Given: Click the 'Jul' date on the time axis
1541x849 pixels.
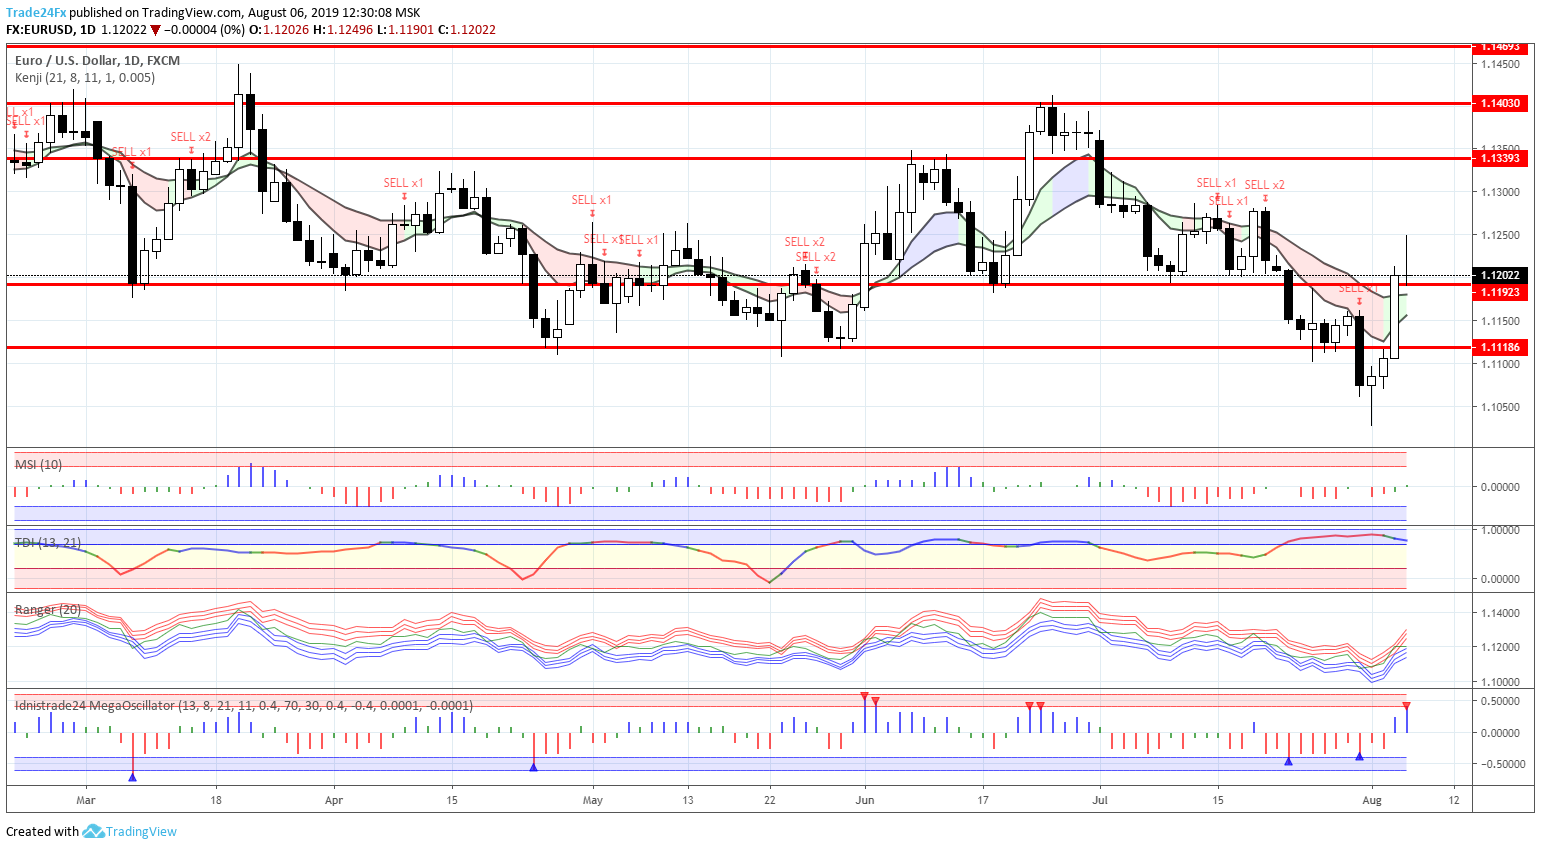Looking at the screenshot, I should click(x=1100, y=800).
